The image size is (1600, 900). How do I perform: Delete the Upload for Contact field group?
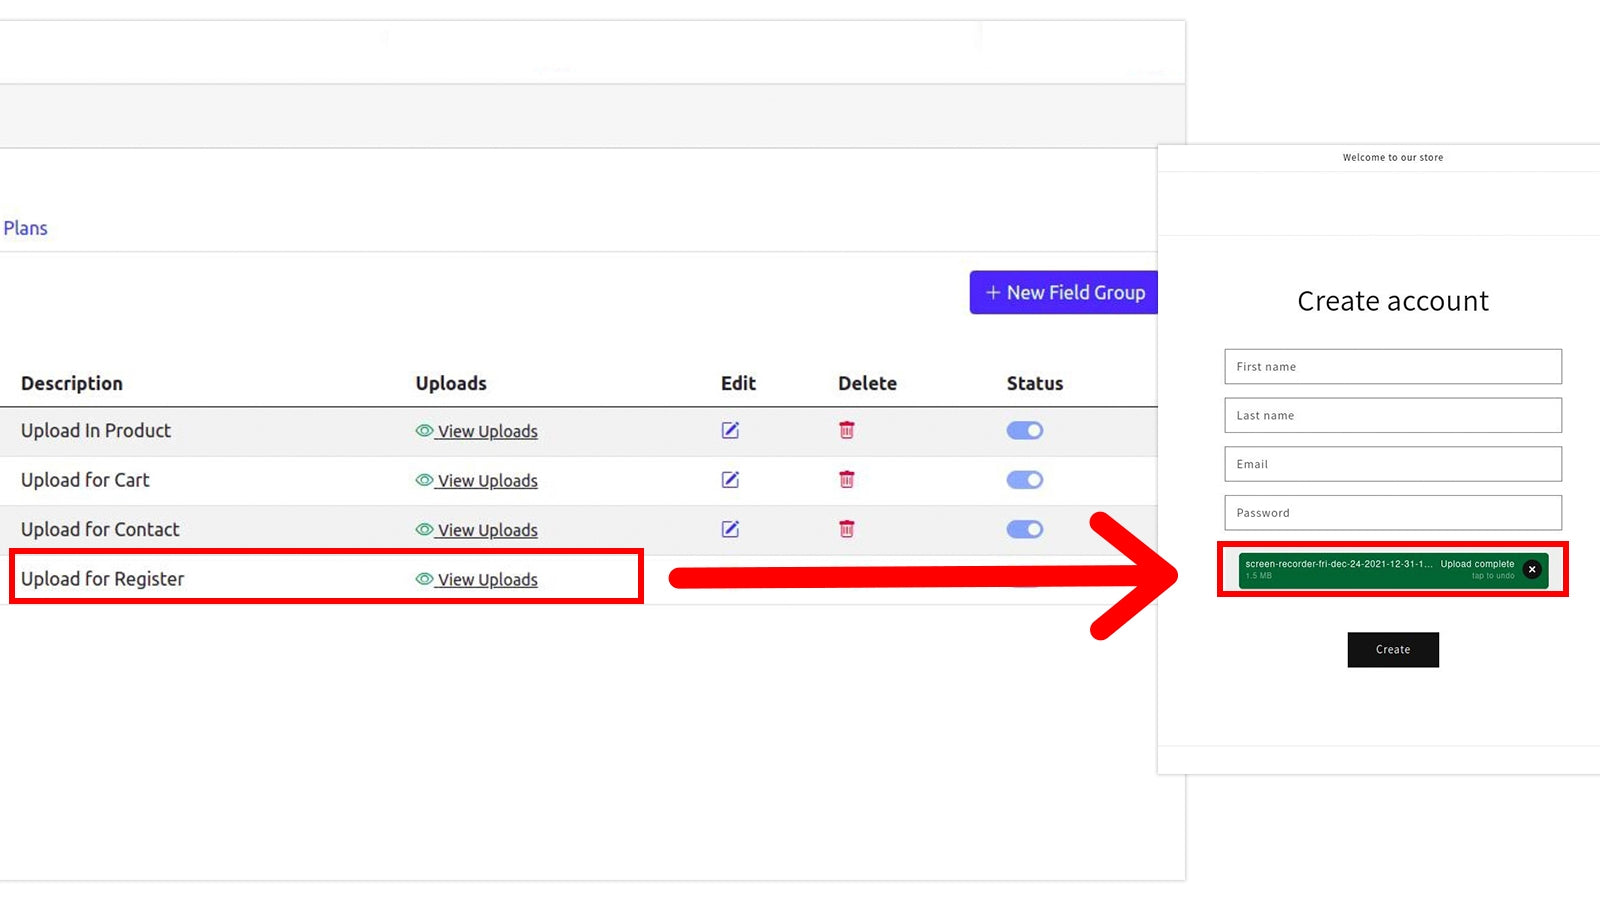tap(846, 529)
